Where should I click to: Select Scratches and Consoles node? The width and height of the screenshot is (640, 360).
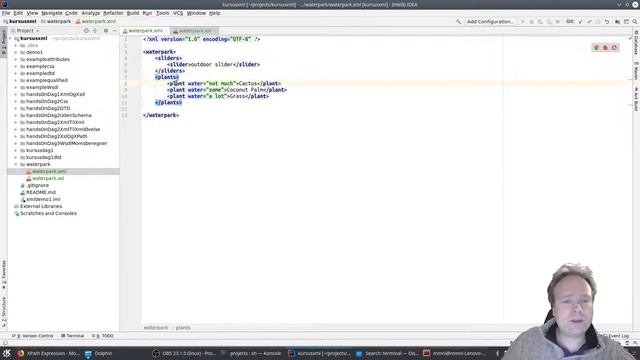[x=48, y=213]
